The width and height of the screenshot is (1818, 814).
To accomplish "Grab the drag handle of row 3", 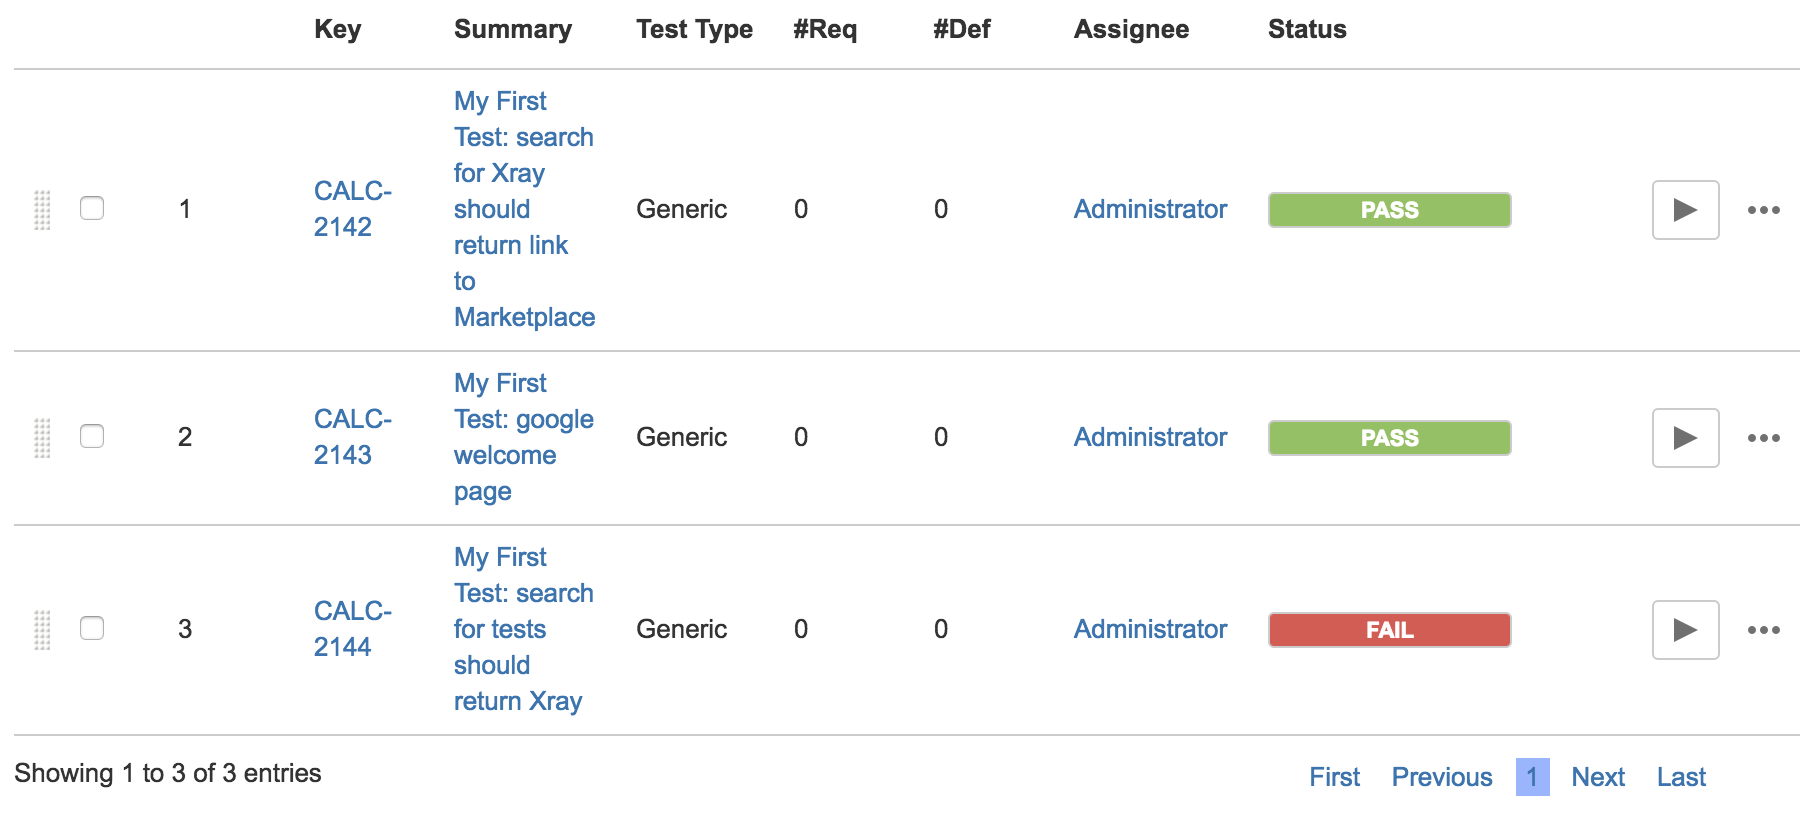I will 42,630.
